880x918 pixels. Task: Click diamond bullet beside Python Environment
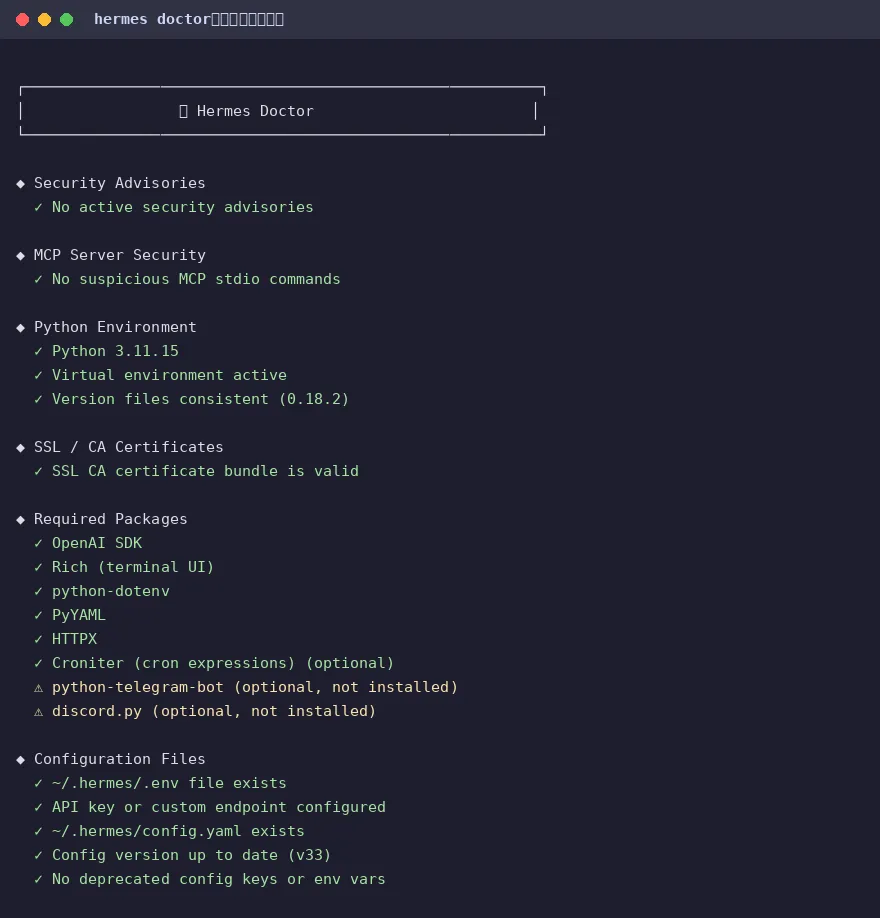(20, 328)
